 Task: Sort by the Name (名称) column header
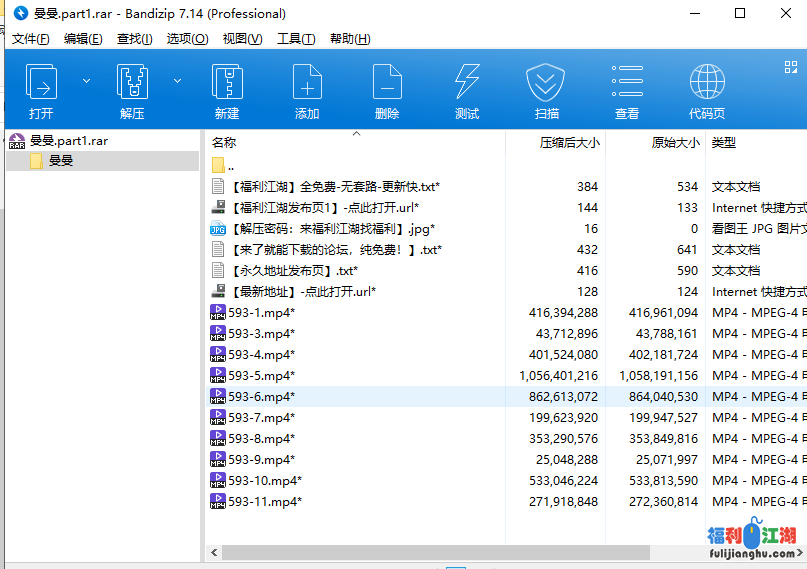pos(224,143)
